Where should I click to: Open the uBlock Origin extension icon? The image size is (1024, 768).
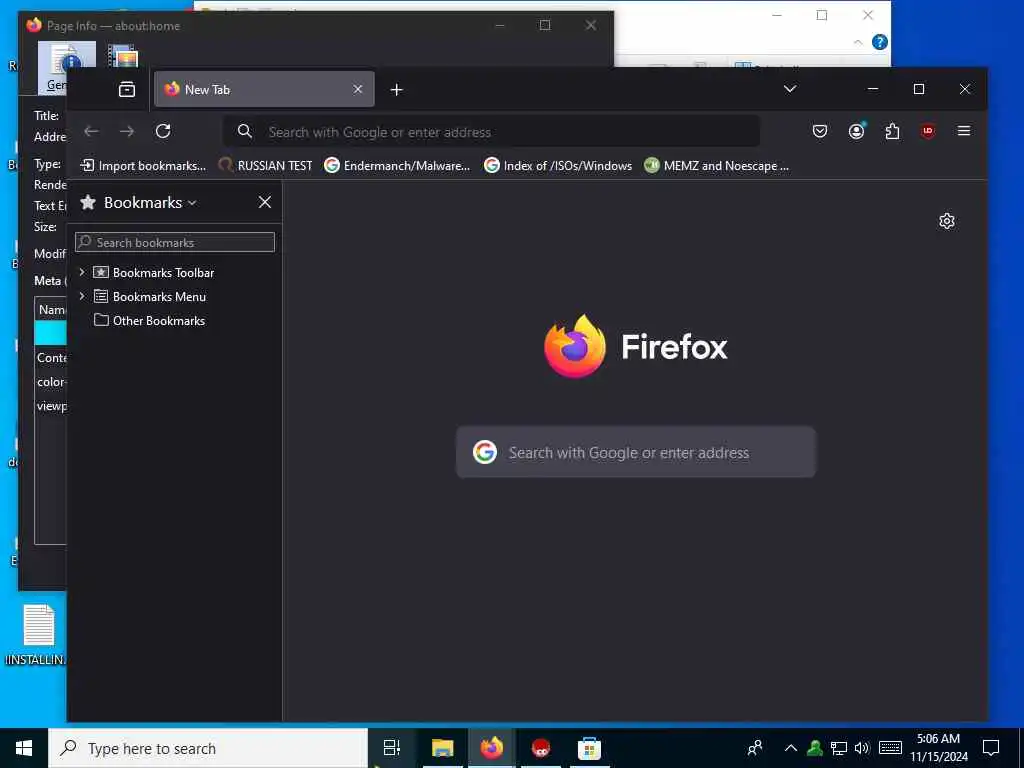point(928,131)
